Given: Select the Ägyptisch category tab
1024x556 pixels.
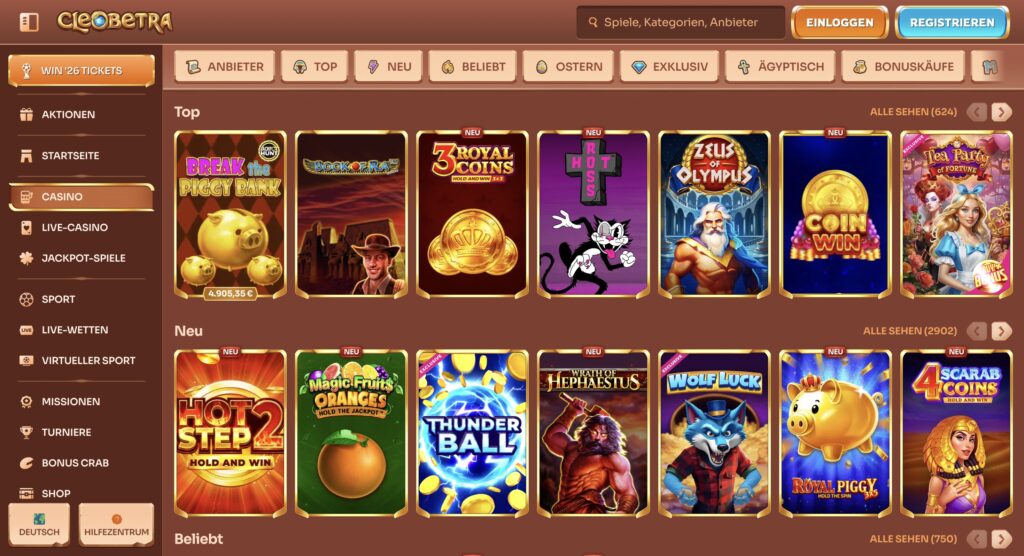Looking at the screenshot, I should click(780, 67).
